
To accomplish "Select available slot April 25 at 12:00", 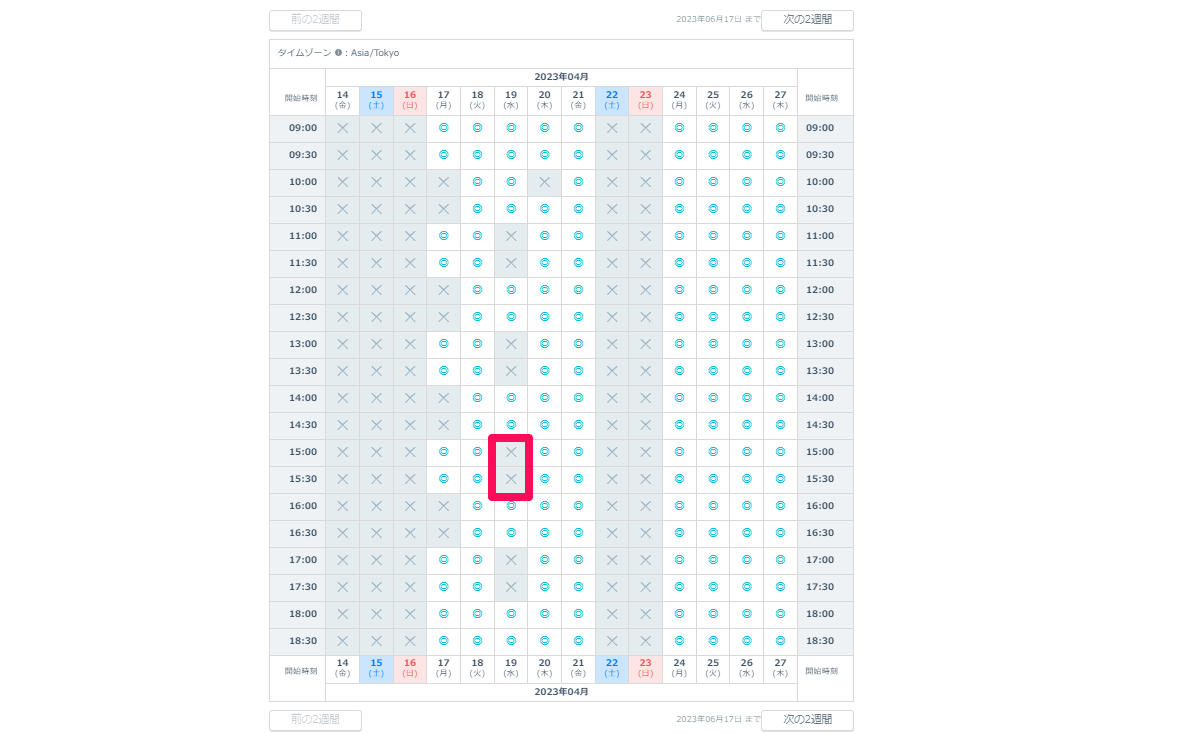I will point(713,290).
